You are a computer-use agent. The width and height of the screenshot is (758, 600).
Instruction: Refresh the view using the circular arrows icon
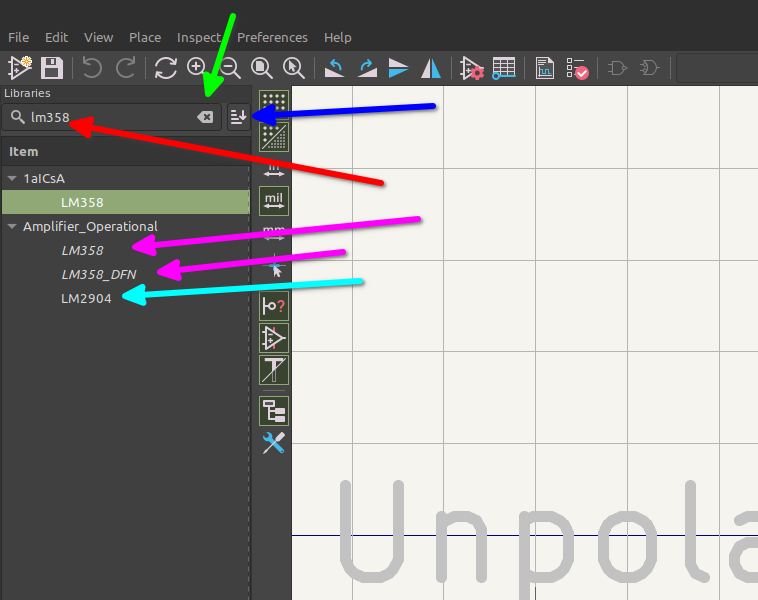pyautogui.click(x=165, y=68)
